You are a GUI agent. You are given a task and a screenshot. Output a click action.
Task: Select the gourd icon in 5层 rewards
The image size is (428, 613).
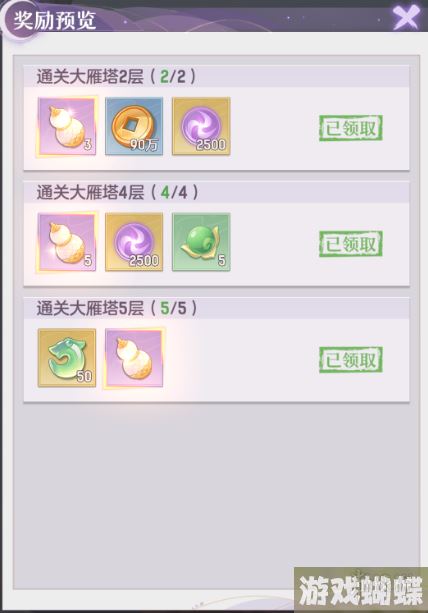click(134, 358)
